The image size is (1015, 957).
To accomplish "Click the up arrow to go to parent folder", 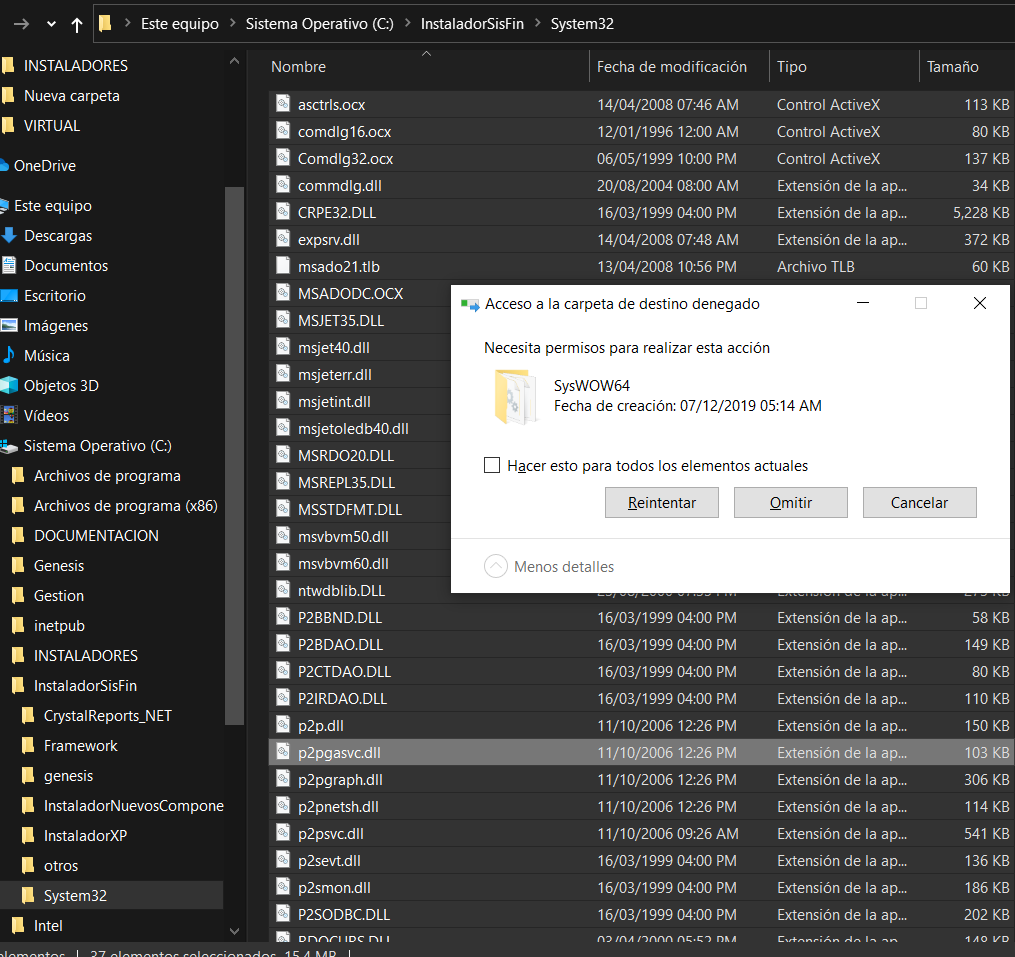I will [77, 25].
